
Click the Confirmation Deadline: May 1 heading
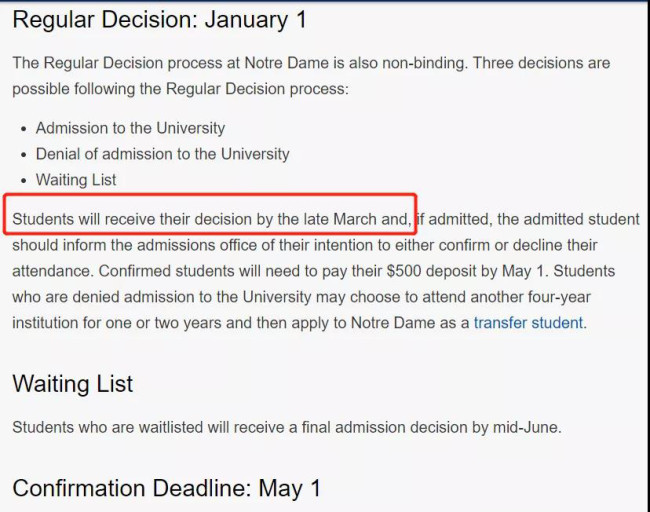coord(167,488)
